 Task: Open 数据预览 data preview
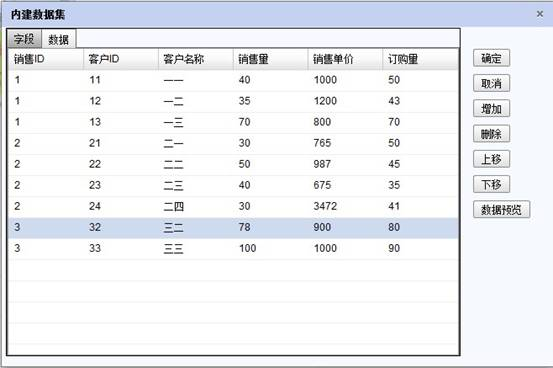coord(501,210)
